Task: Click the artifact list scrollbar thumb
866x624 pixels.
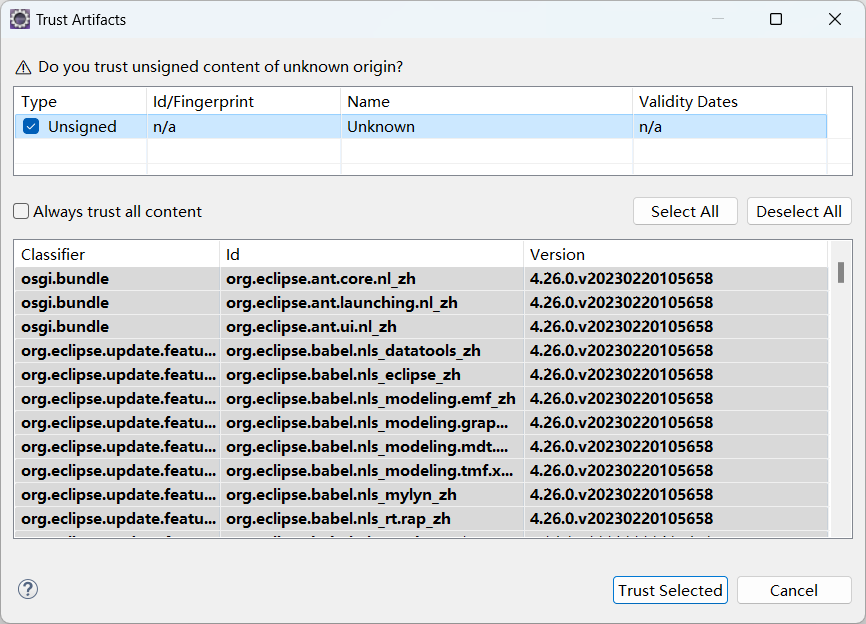Action: click(x=841, y=272)
